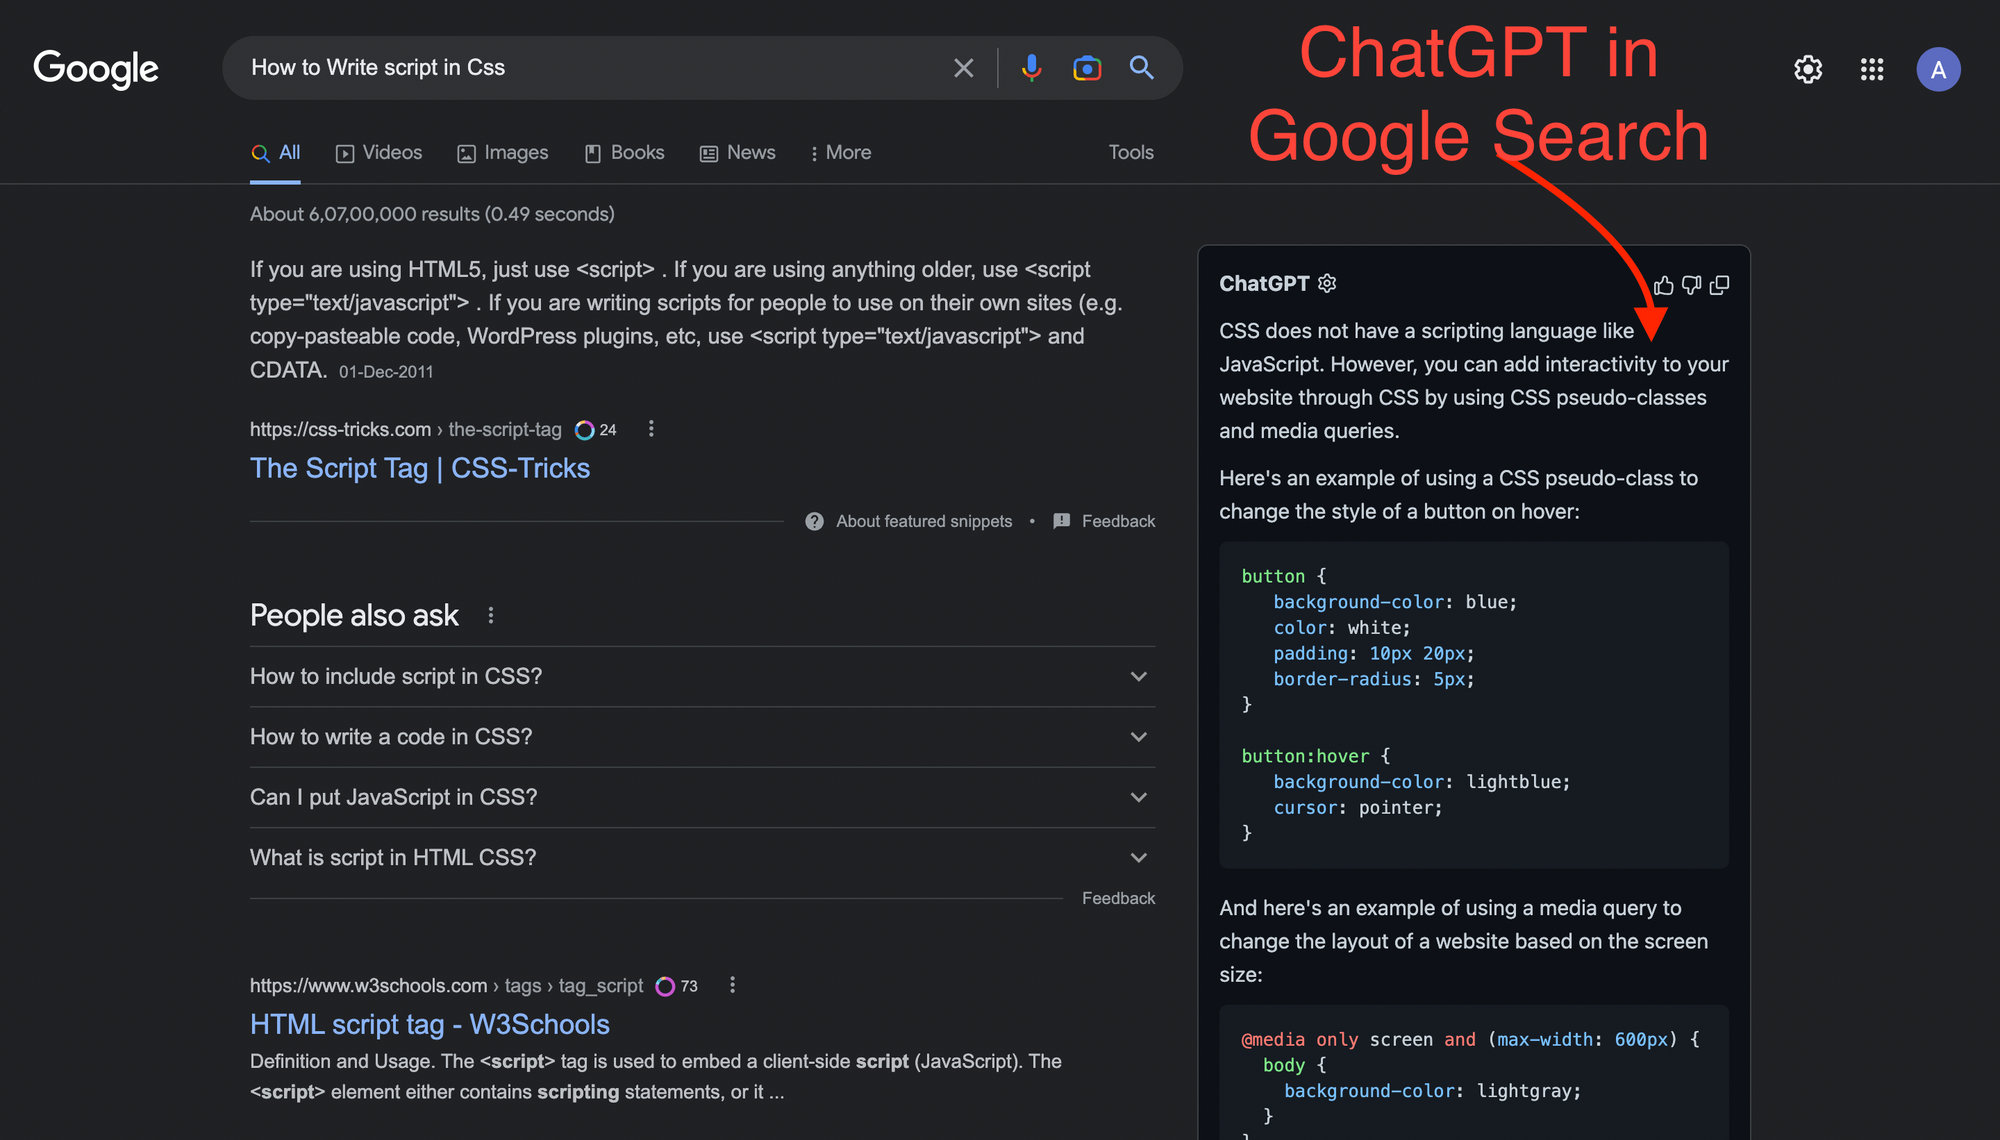The image size is (2000, 1140).
Task: Open three-dot menu for w3schools result
Action: point(732,985)
